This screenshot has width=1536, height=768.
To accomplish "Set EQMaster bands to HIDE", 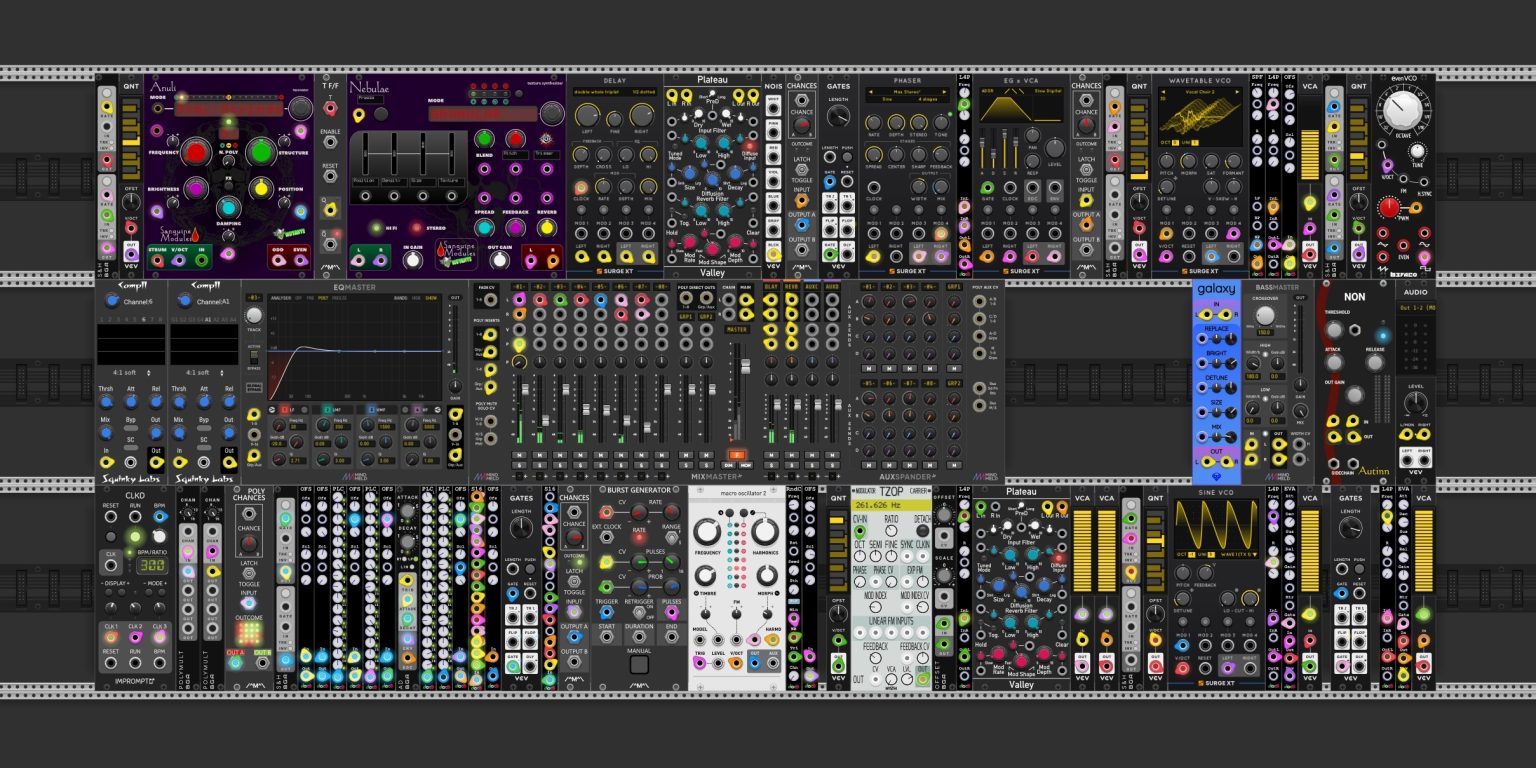I will coord(416,298).
